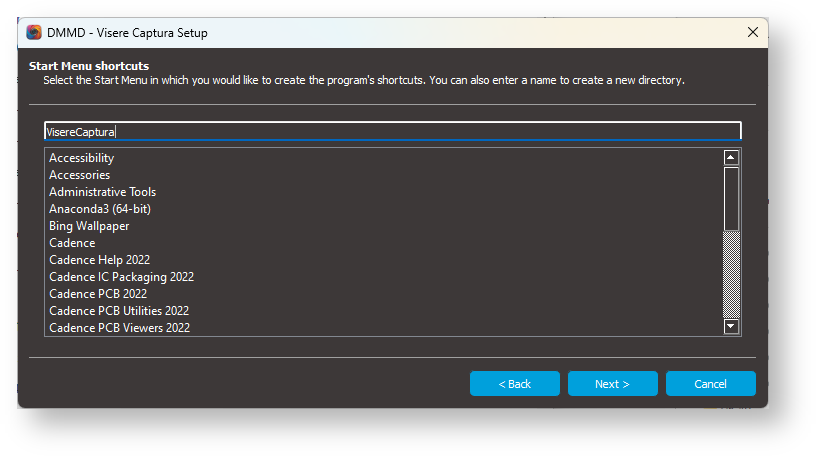
Task: Close the setup dialog window
Action: point(752,32)
